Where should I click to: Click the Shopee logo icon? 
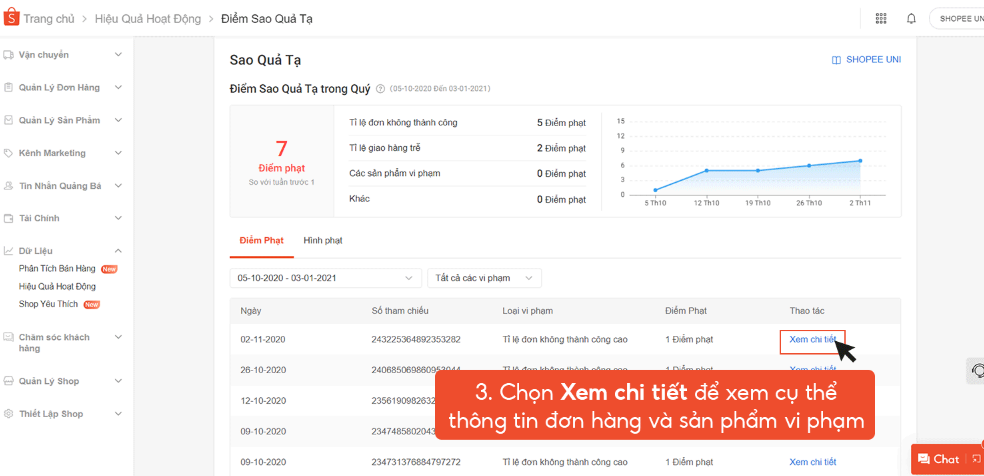pyautogui.click(x=12, y=18)
